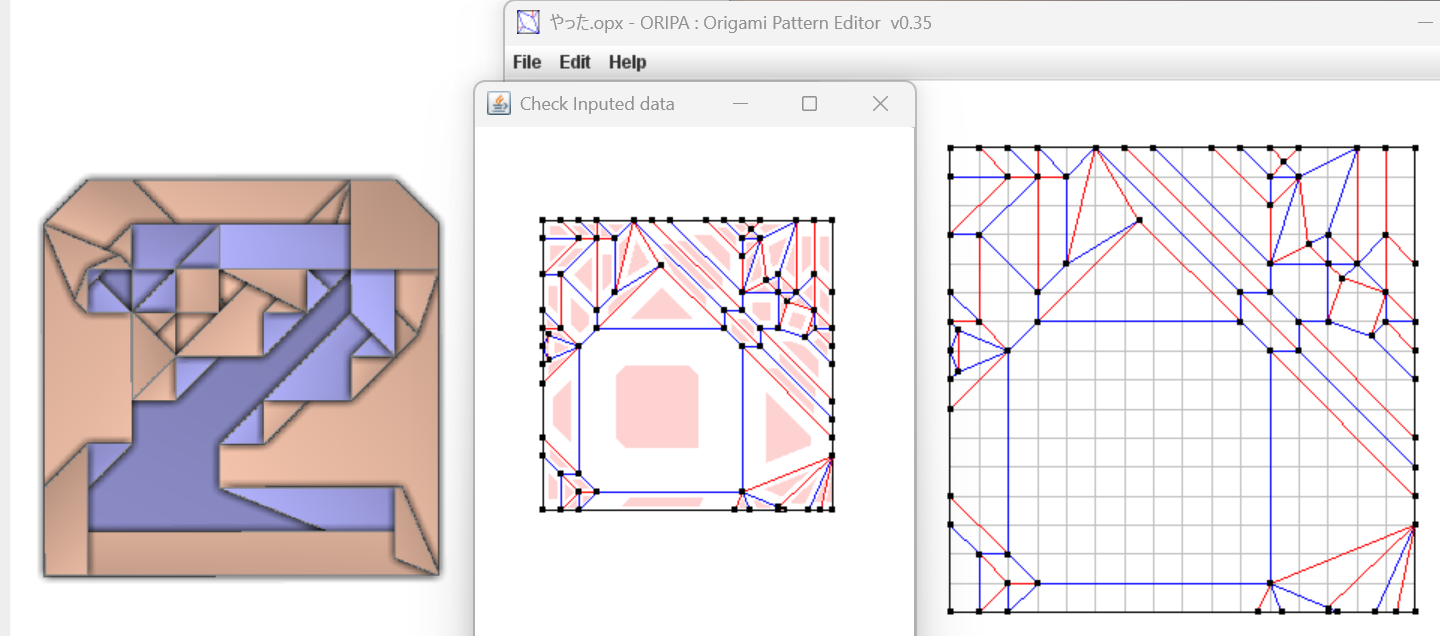Minimize the Check Inputed data window
Screen dimensions: 1440x636
pos(740,104)
